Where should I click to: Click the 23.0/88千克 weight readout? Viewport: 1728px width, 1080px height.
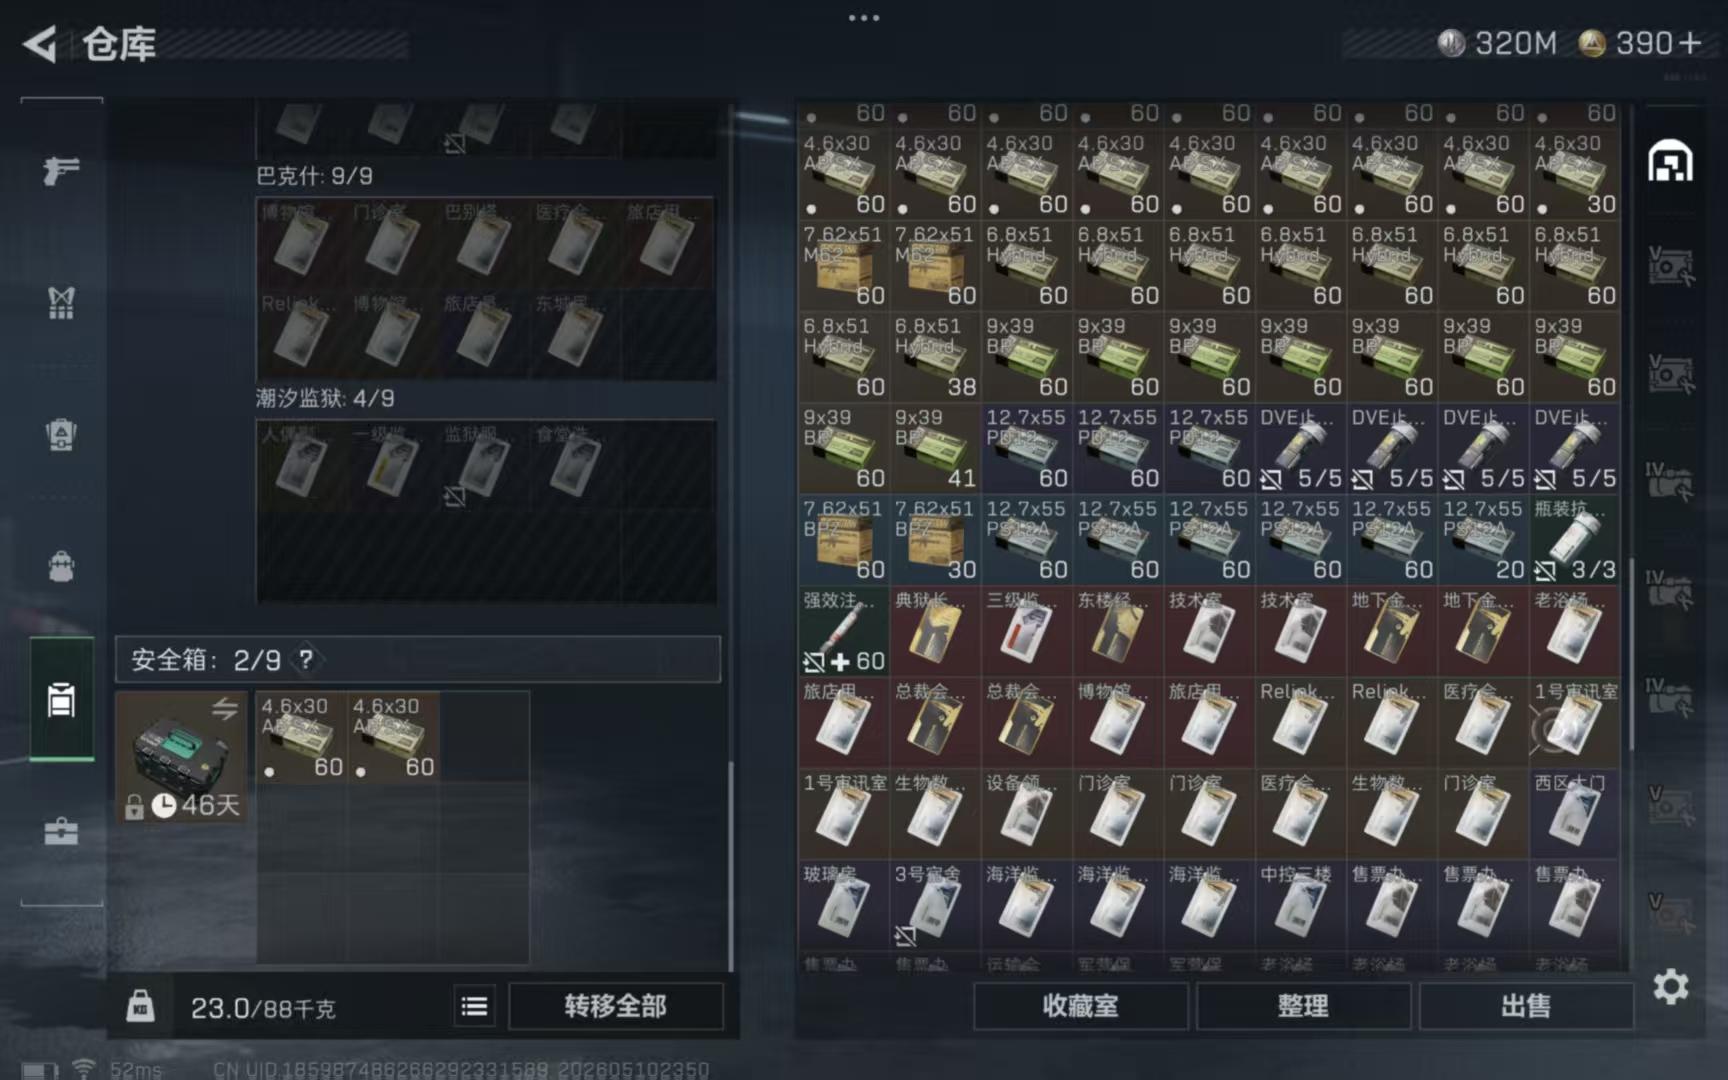(263, 1007)
